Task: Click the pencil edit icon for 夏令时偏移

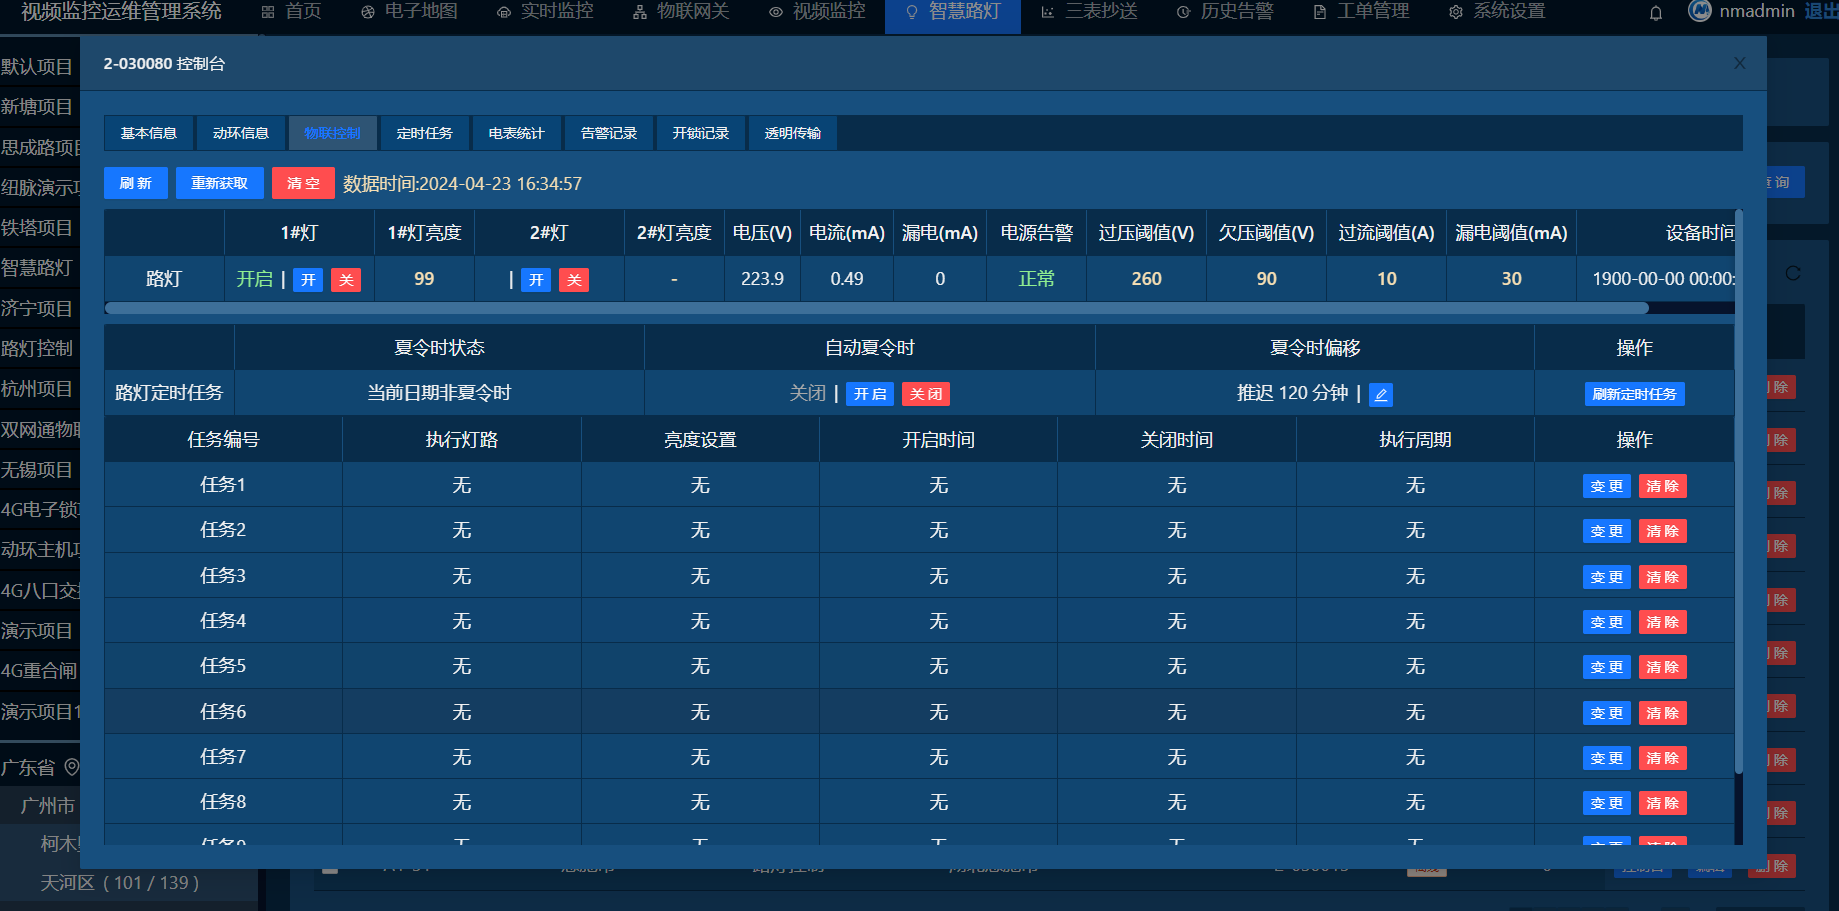Action: coord(1381,395)
